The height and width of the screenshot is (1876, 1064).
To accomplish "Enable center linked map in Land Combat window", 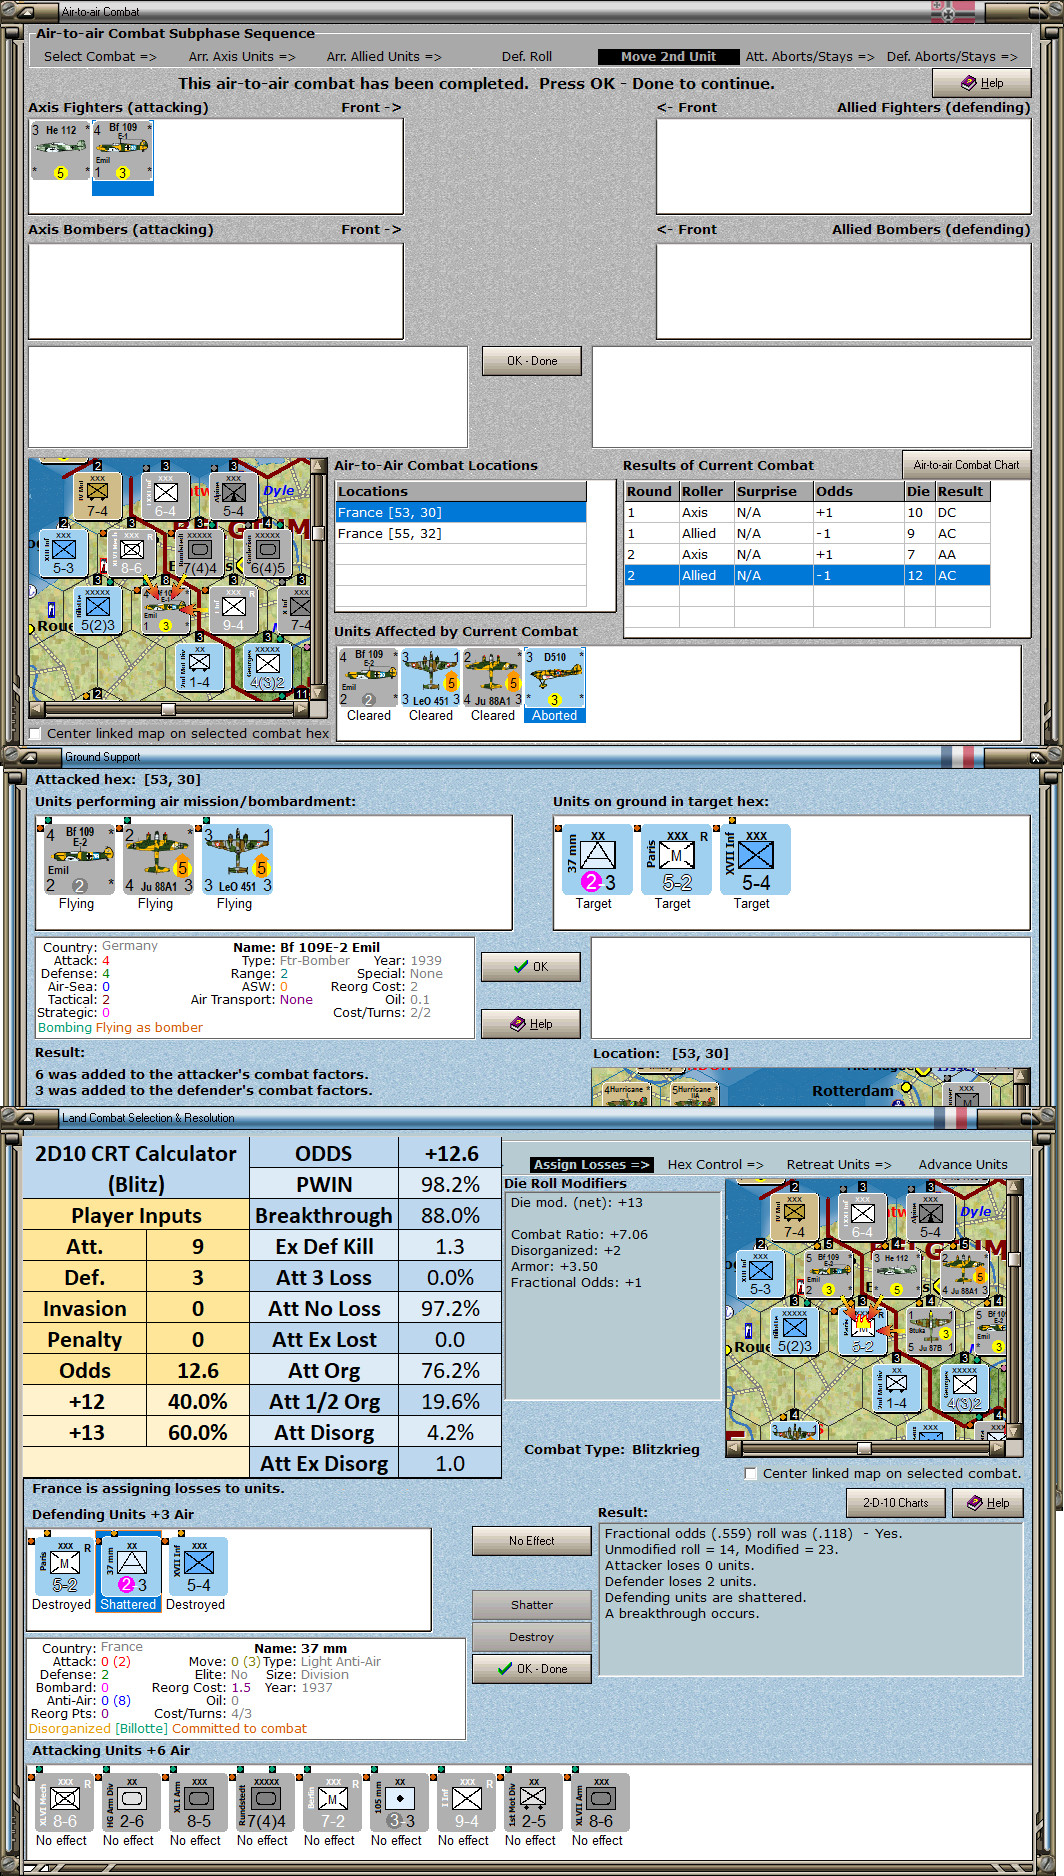I will point(751,1474).
